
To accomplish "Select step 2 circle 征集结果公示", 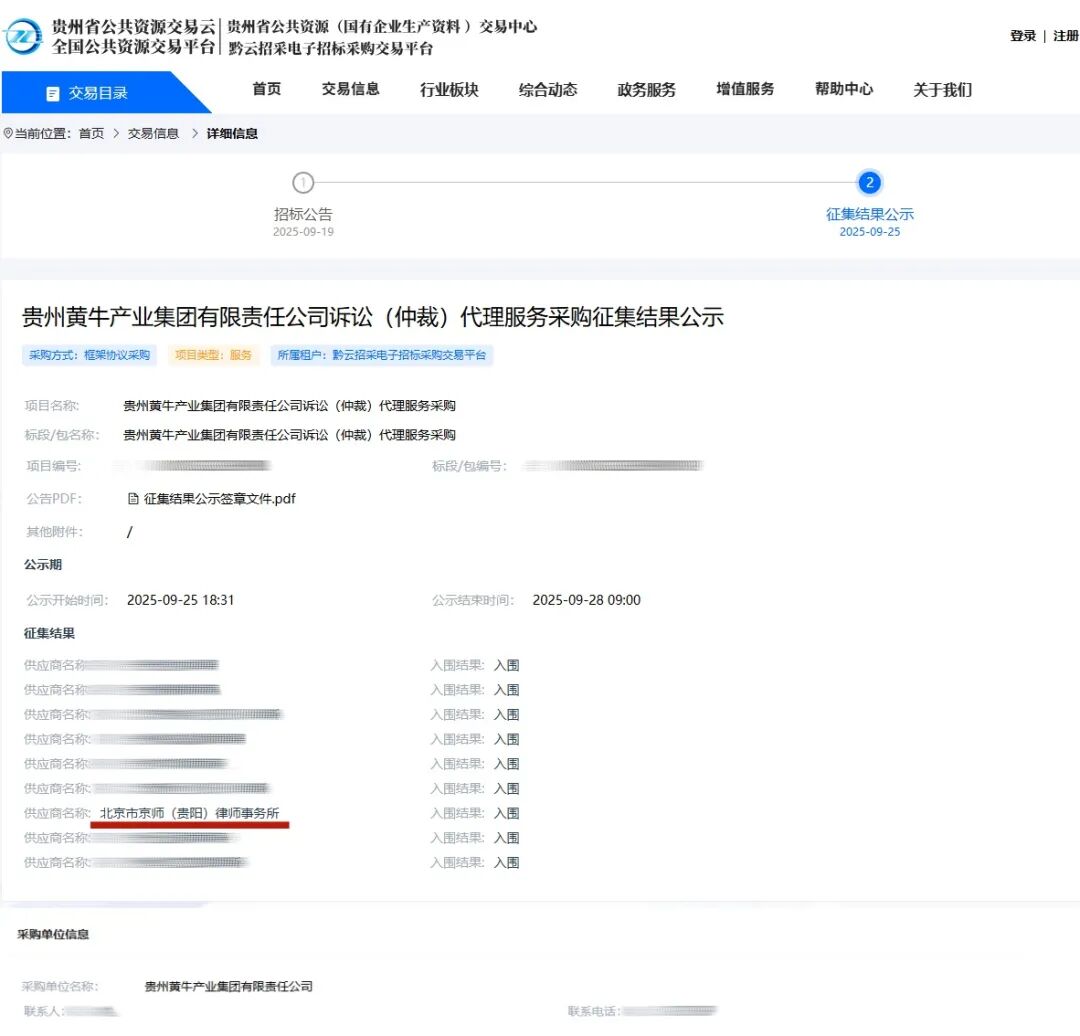I will click(x=870, y=182).
